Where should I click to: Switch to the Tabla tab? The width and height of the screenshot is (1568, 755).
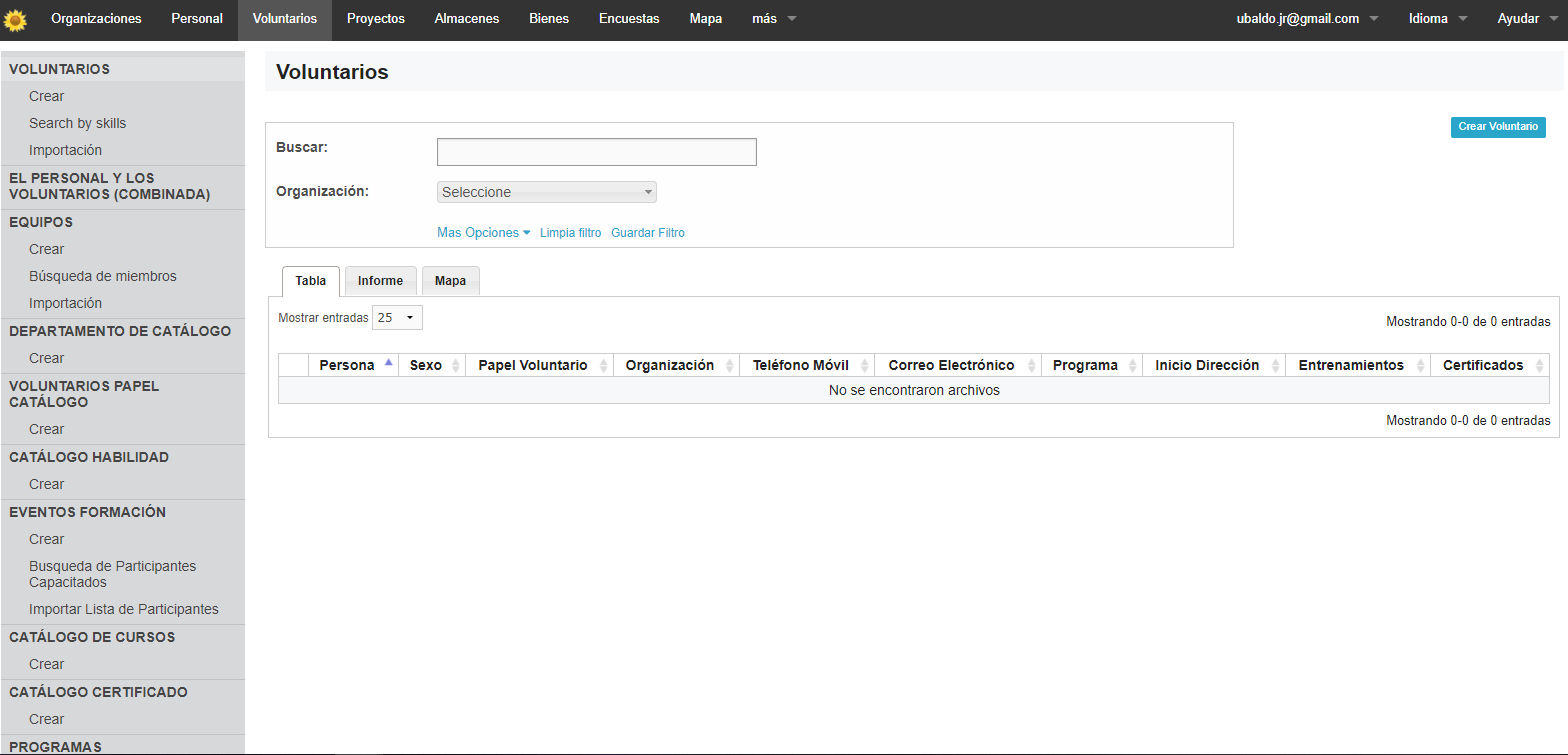pyautogui.click(x=311, y=281)
